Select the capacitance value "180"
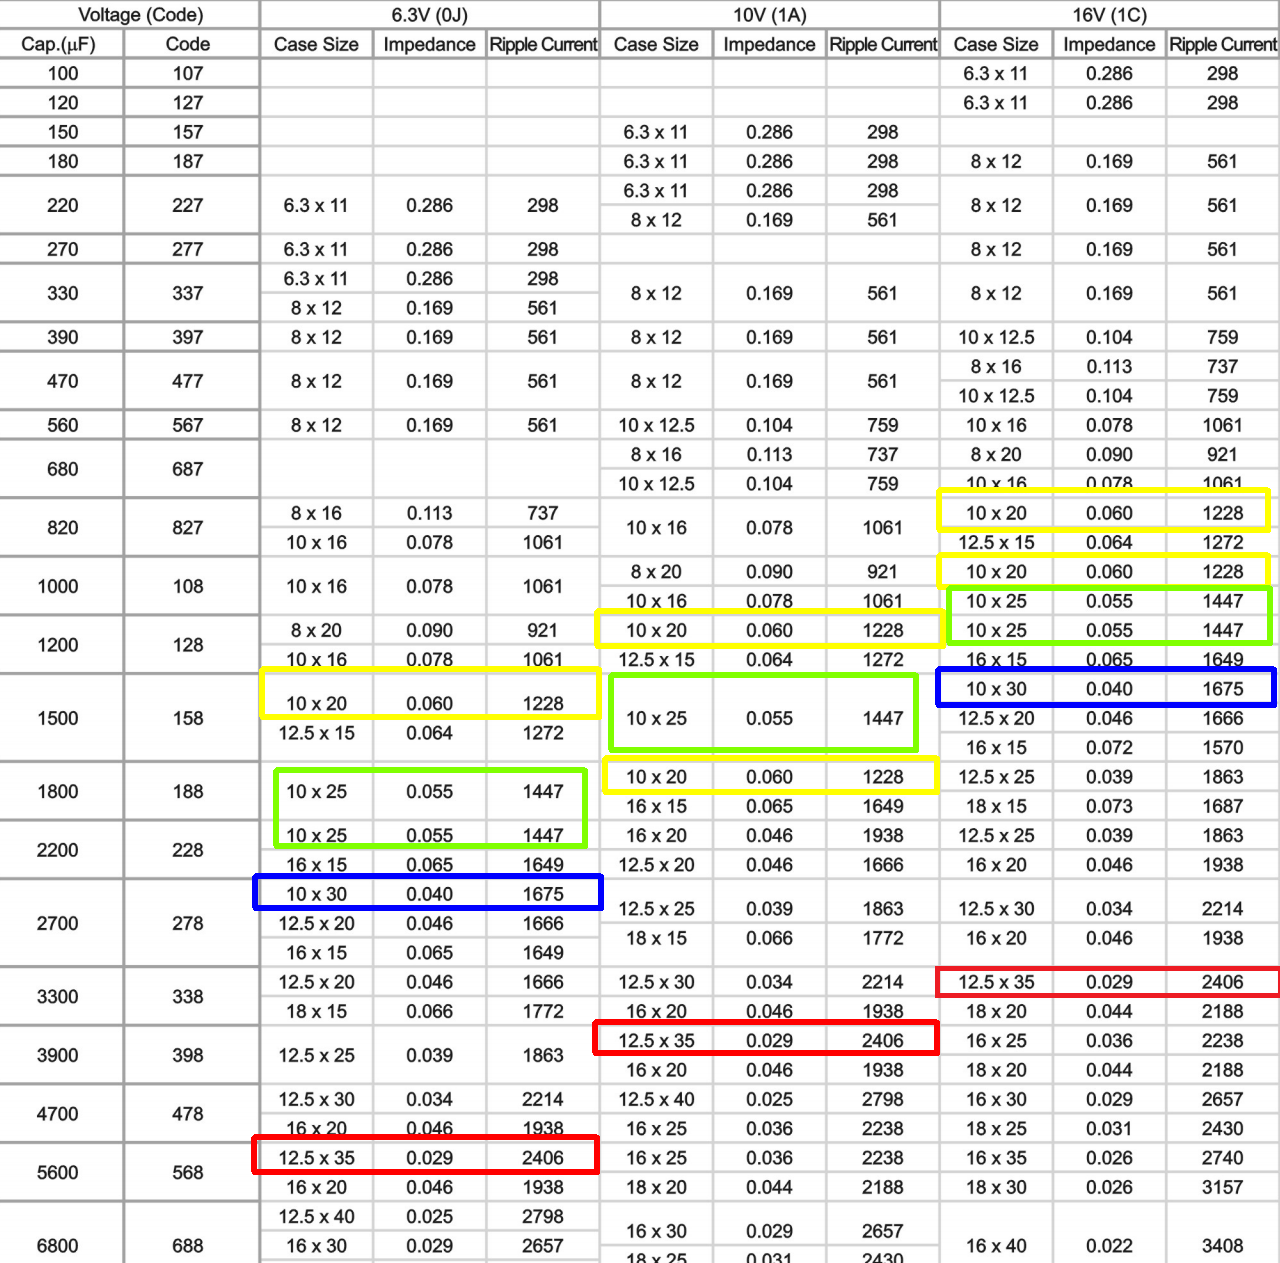 click(x=63, y=161)
